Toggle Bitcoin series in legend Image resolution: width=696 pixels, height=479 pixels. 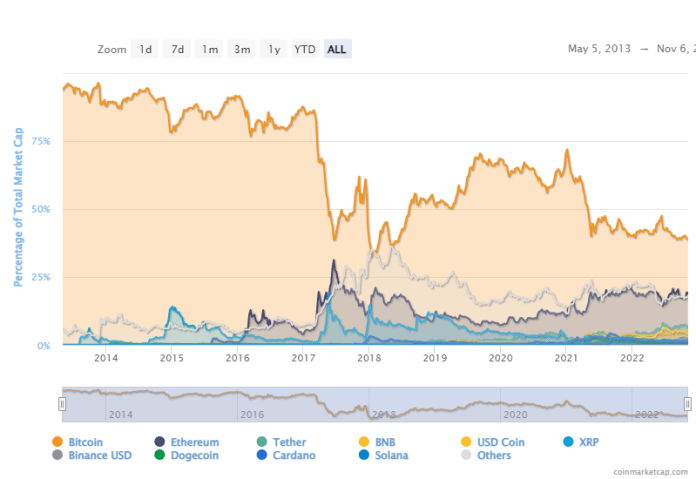click(x=85, y=441)
